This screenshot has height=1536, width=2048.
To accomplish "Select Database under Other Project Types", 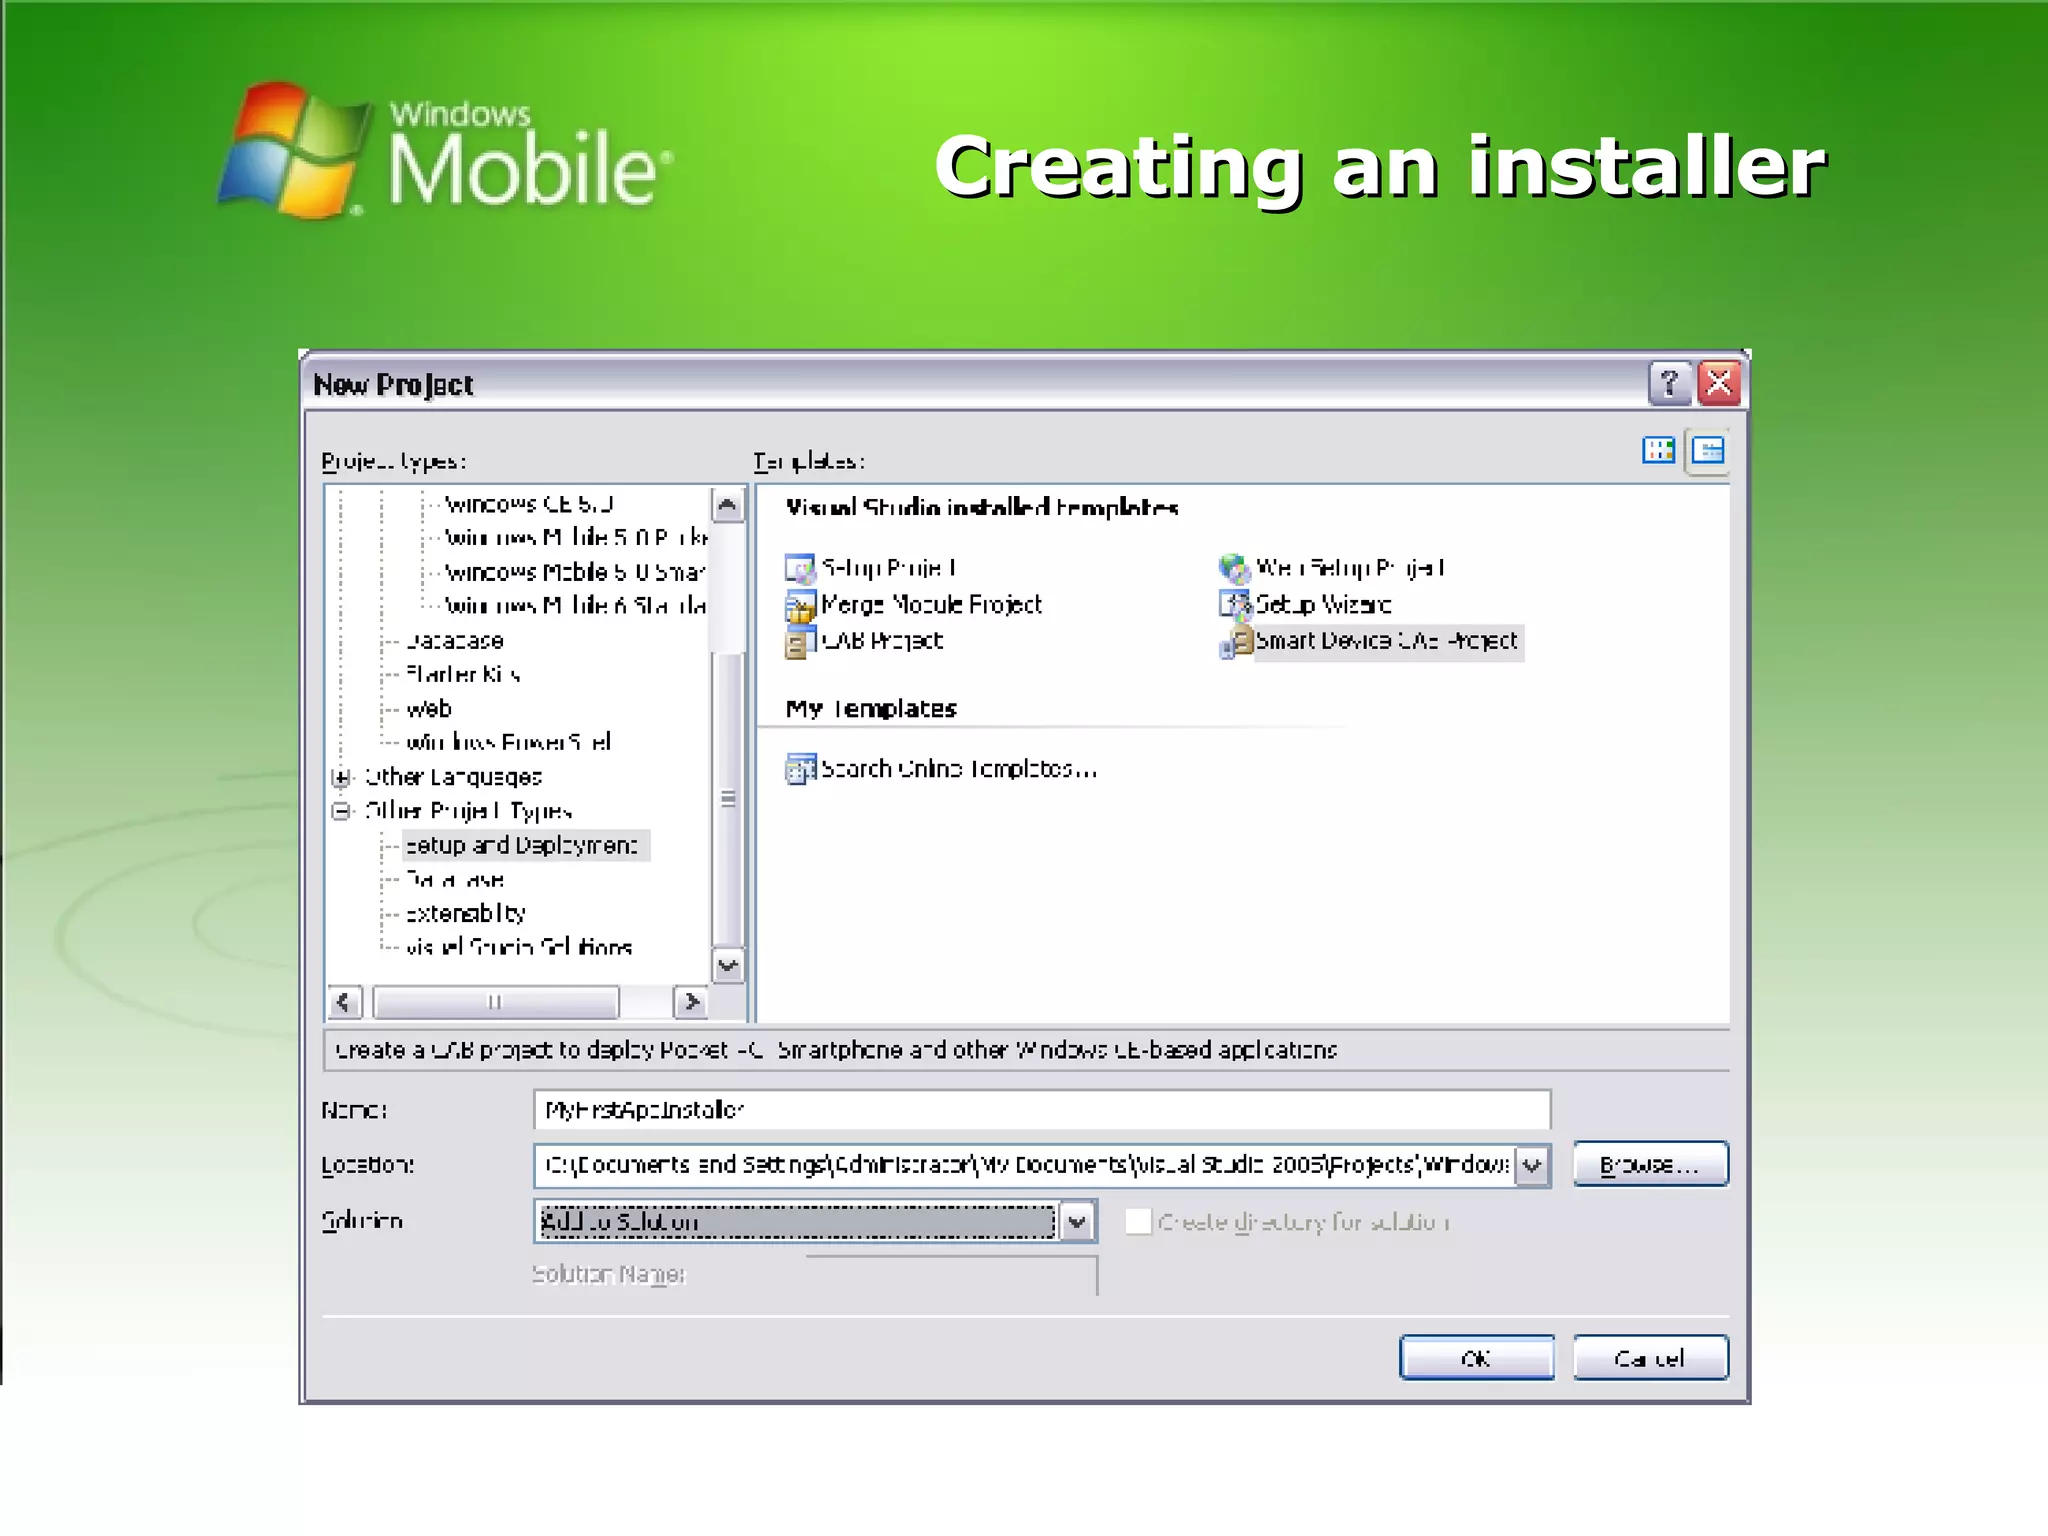I will coord(455,880).
